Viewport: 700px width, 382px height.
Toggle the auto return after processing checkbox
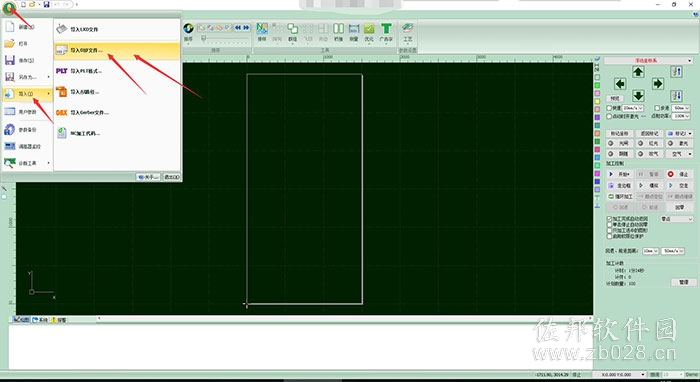pos(609,219)
